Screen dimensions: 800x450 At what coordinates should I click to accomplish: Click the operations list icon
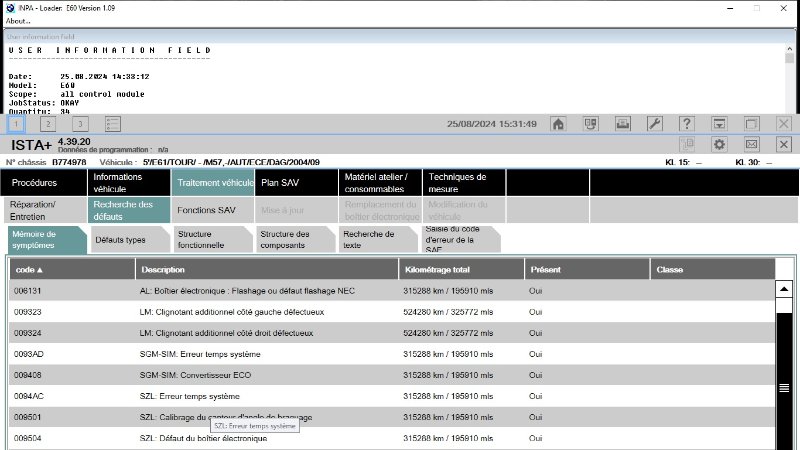click(x=113, y=124)
